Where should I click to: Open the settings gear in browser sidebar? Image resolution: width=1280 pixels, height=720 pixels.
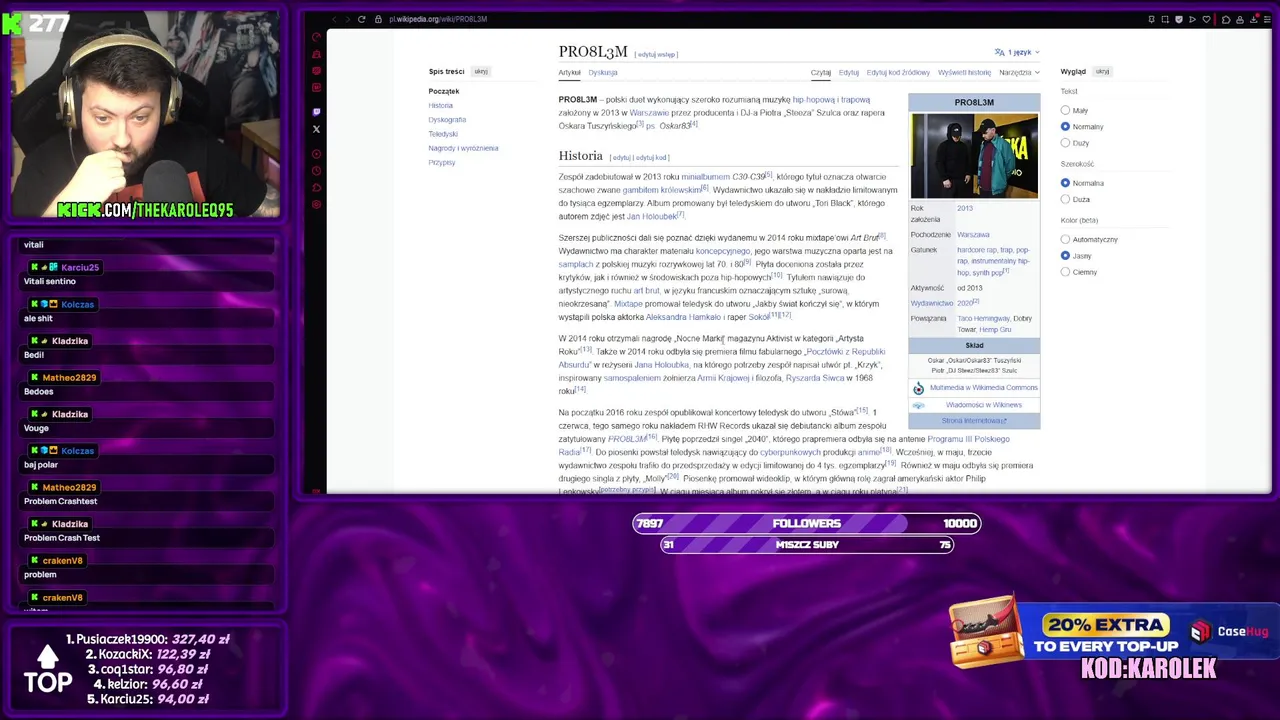[317, 204]
